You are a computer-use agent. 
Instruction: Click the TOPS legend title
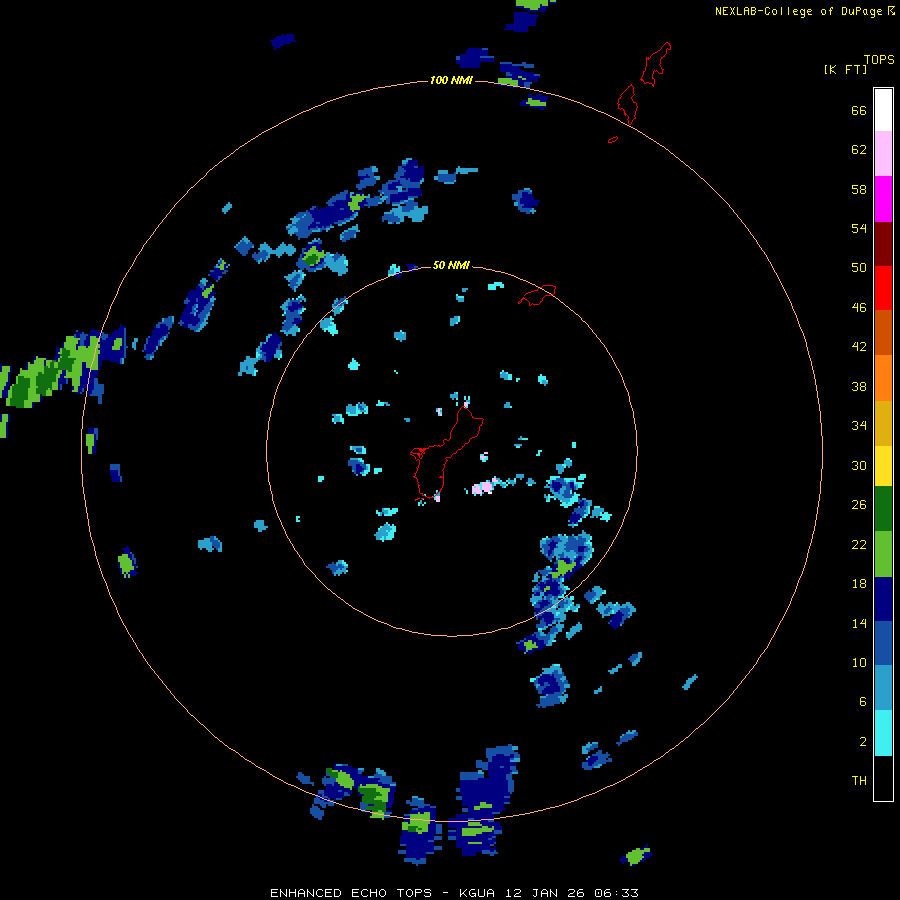(x=879, y=59)
